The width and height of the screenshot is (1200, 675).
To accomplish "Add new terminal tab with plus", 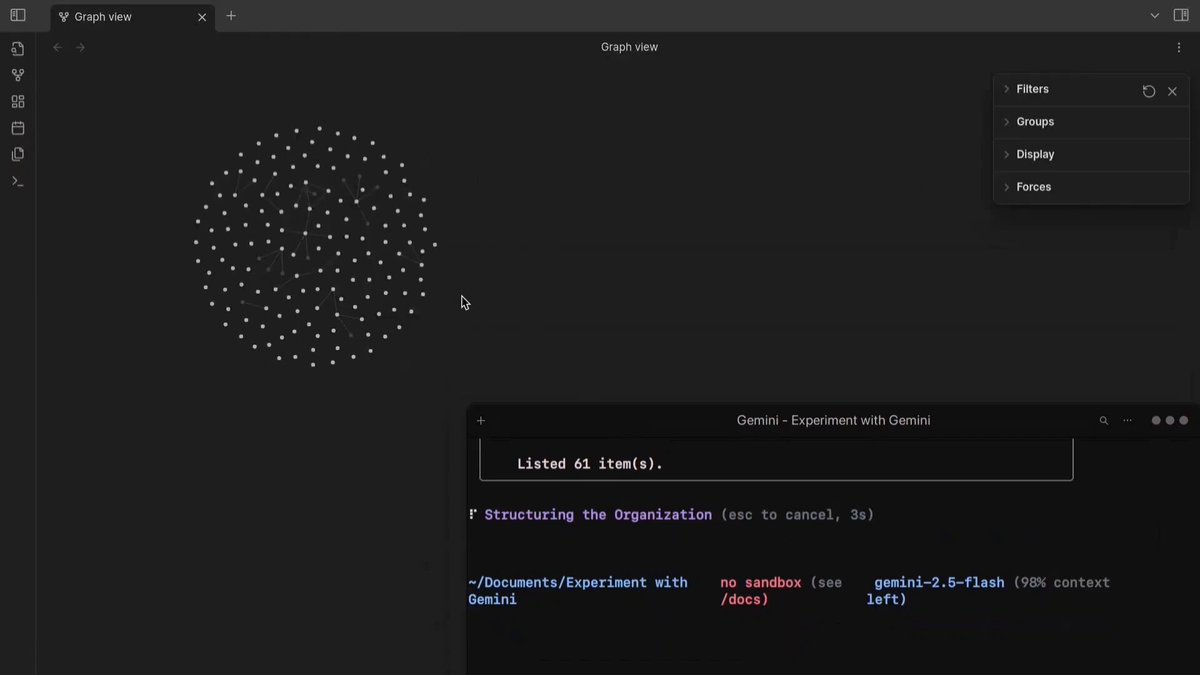I will (x=481, y=421).
